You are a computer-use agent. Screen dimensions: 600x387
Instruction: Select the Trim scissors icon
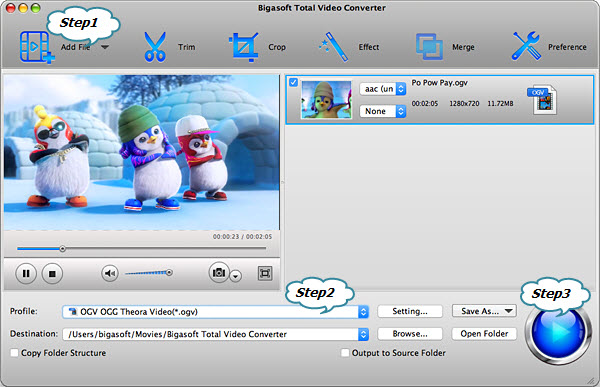click(x=155, y=47)
